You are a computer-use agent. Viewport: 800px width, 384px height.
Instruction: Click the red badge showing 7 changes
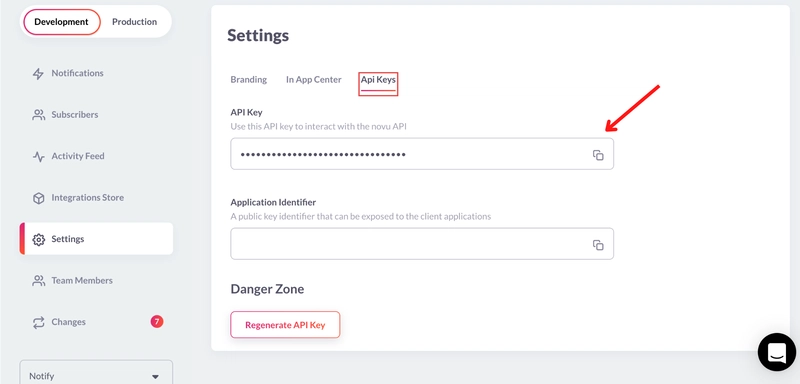click(157, 321)
